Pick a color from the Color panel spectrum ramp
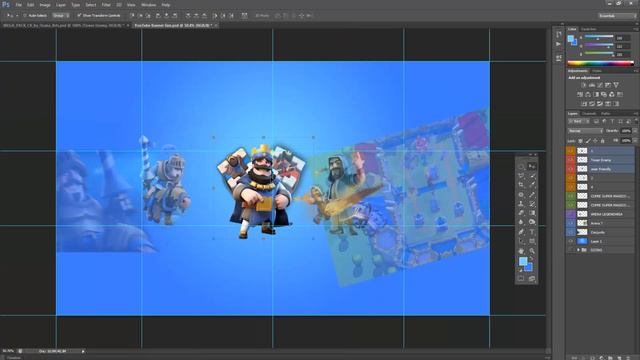Image resolution: width=640 pixels, height=360 pixels. click(x=600, y=63)
